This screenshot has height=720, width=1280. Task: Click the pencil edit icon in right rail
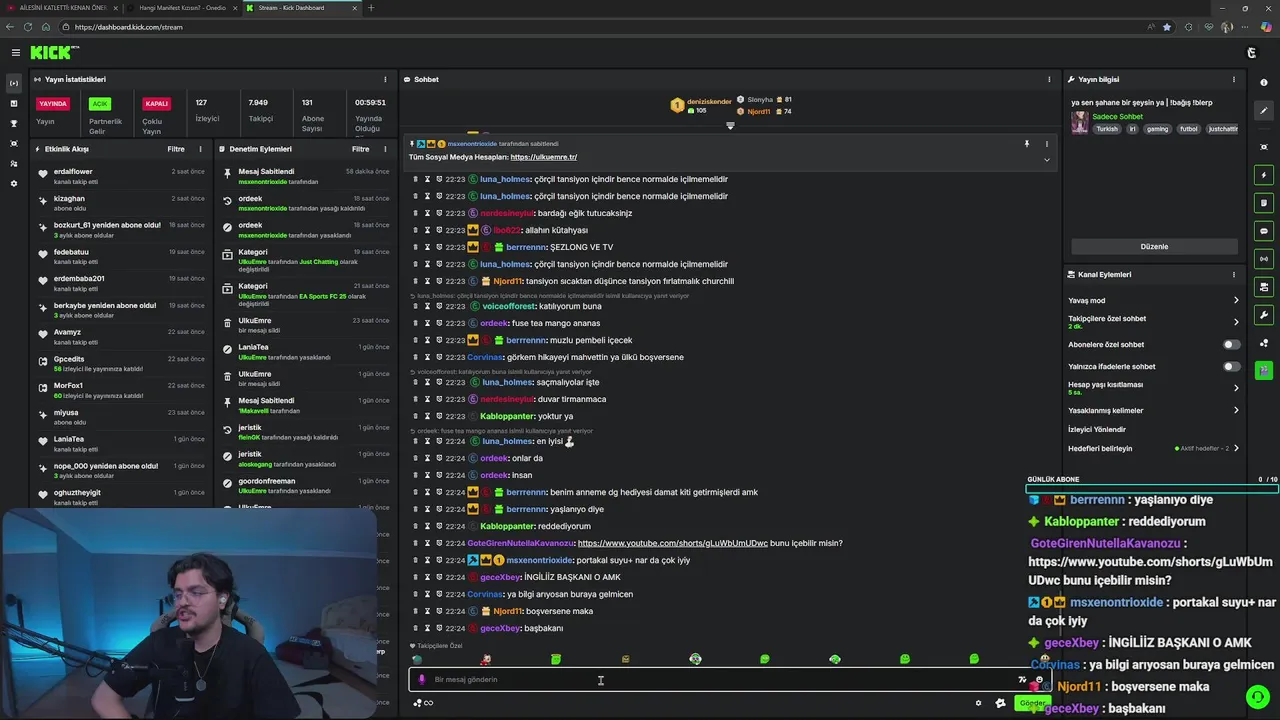[1264, 111]
